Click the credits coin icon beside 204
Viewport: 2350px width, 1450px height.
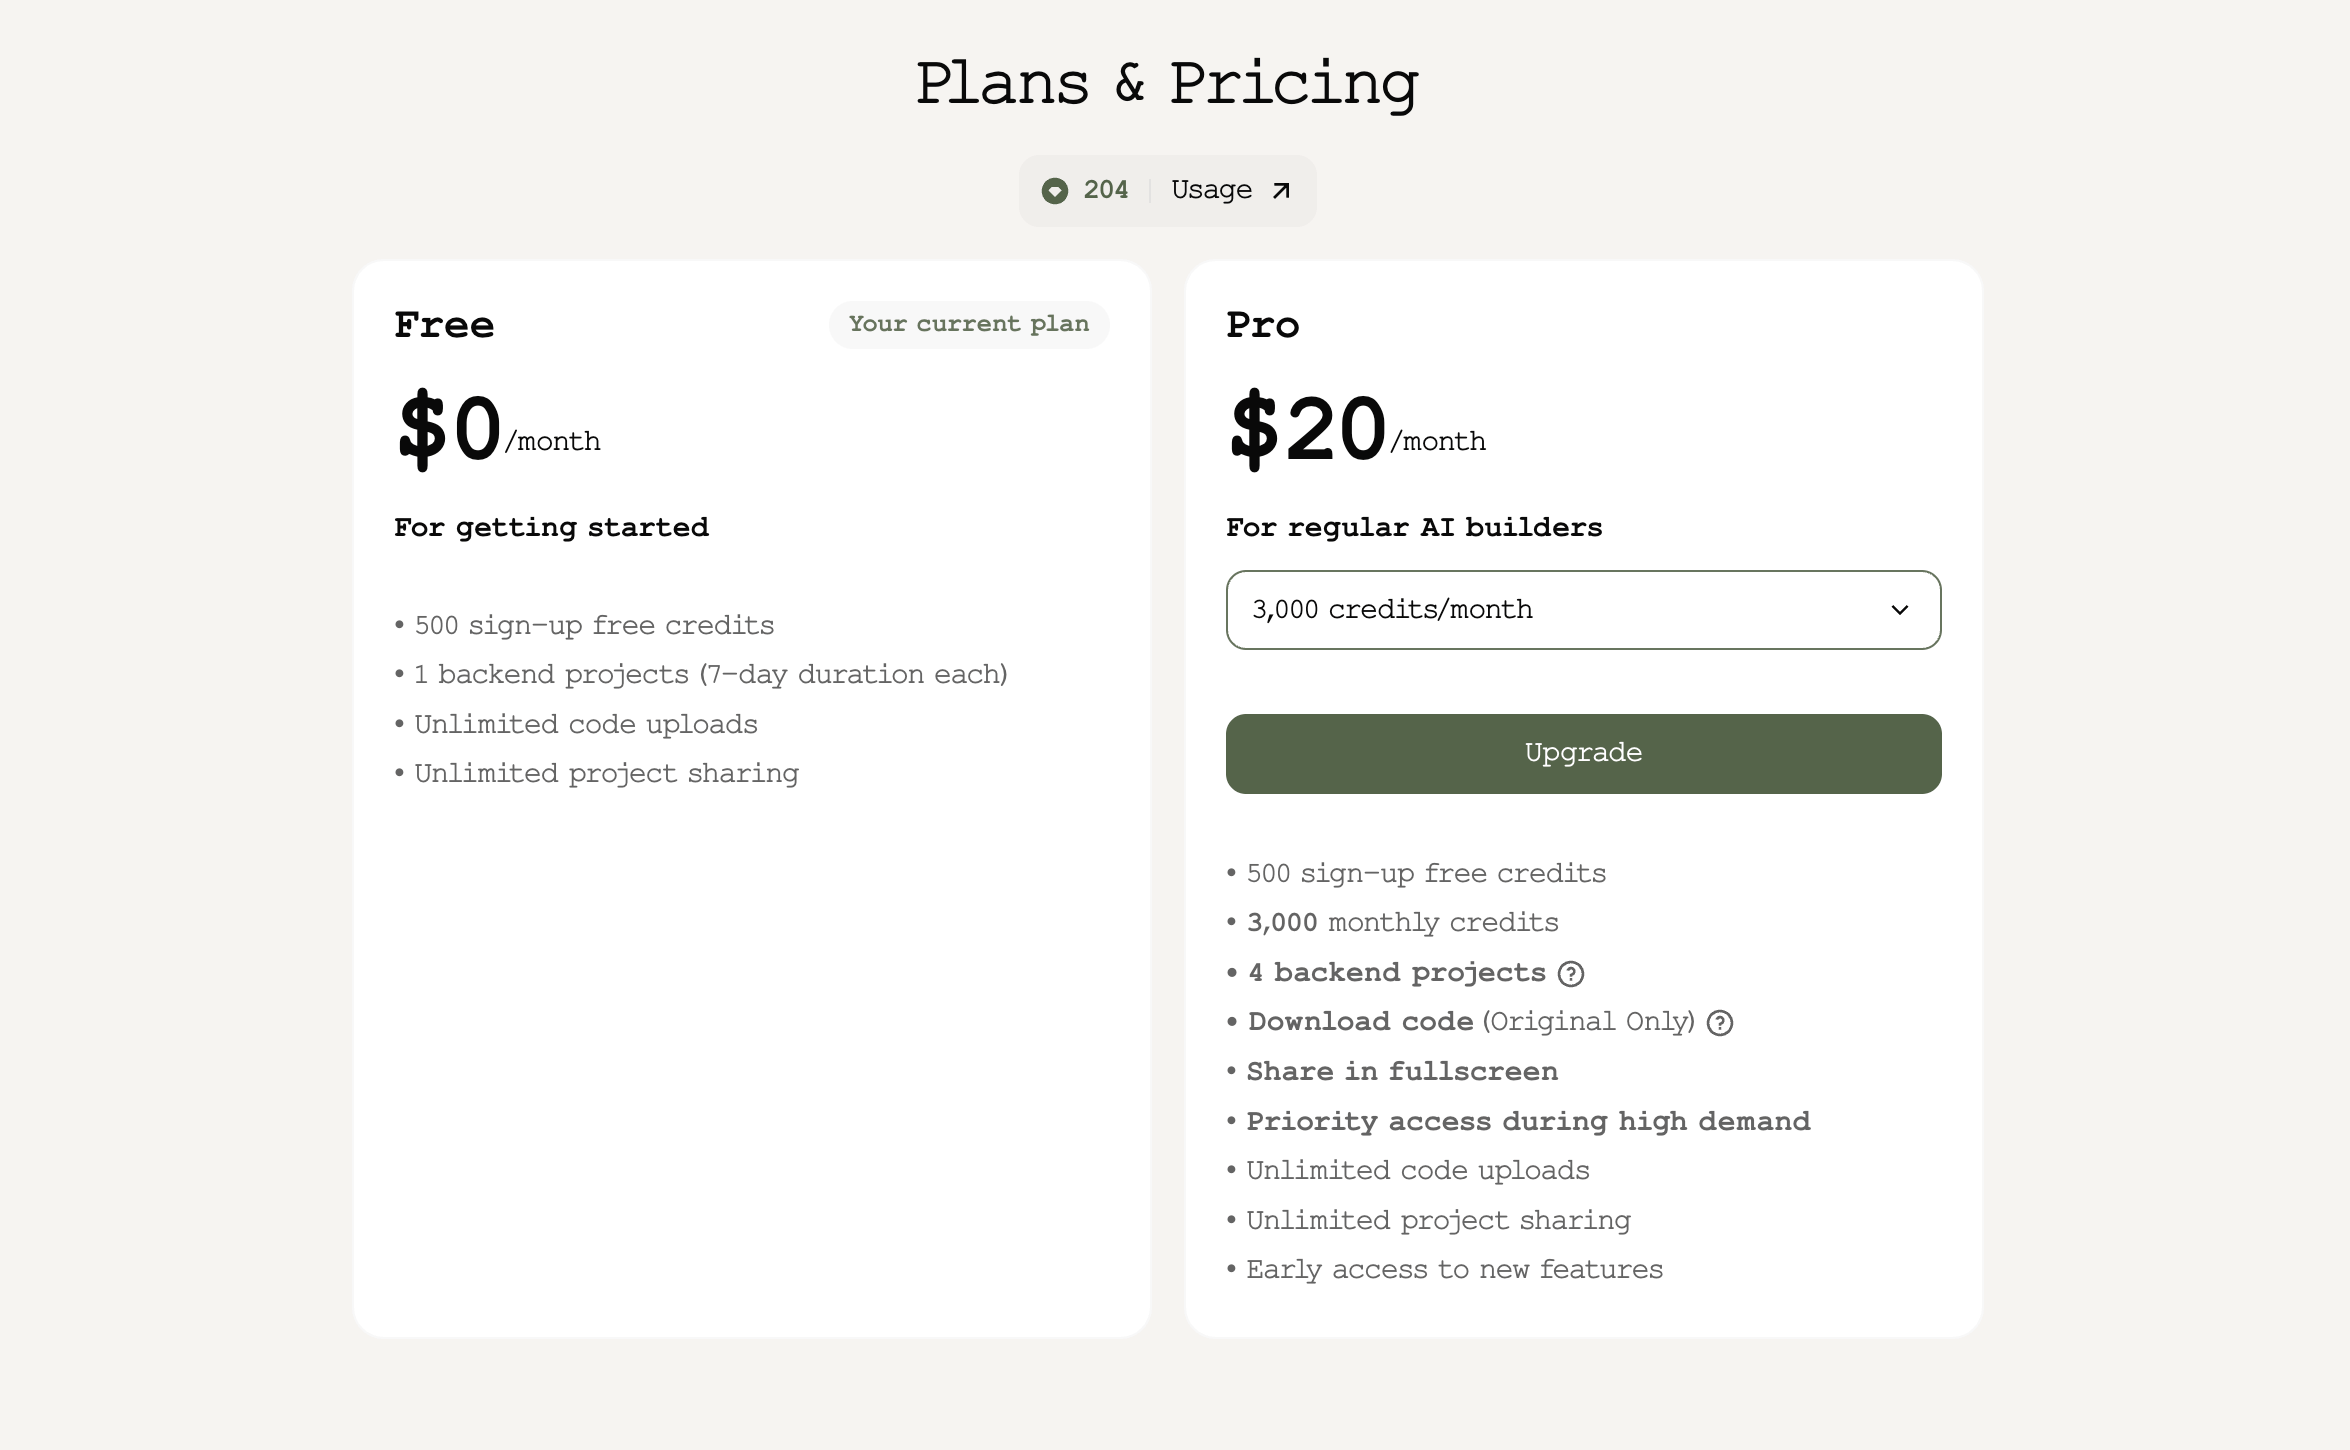coord(1054,191)
